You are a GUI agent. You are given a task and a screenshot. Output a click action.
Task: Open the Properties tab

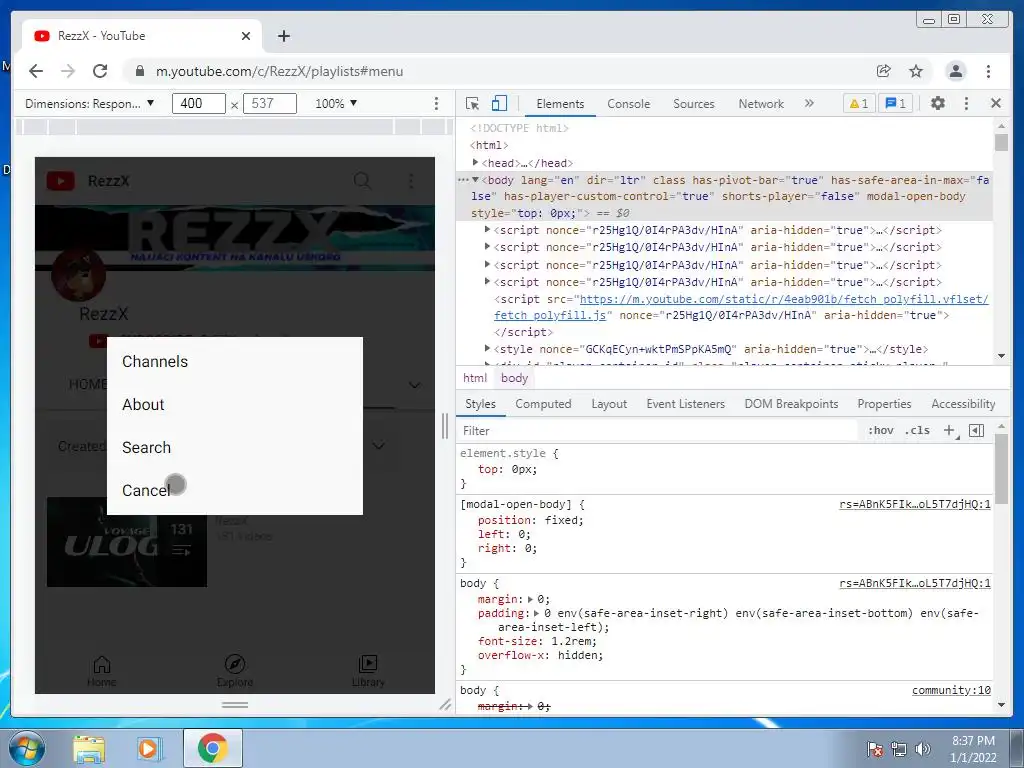coord(884,404)
